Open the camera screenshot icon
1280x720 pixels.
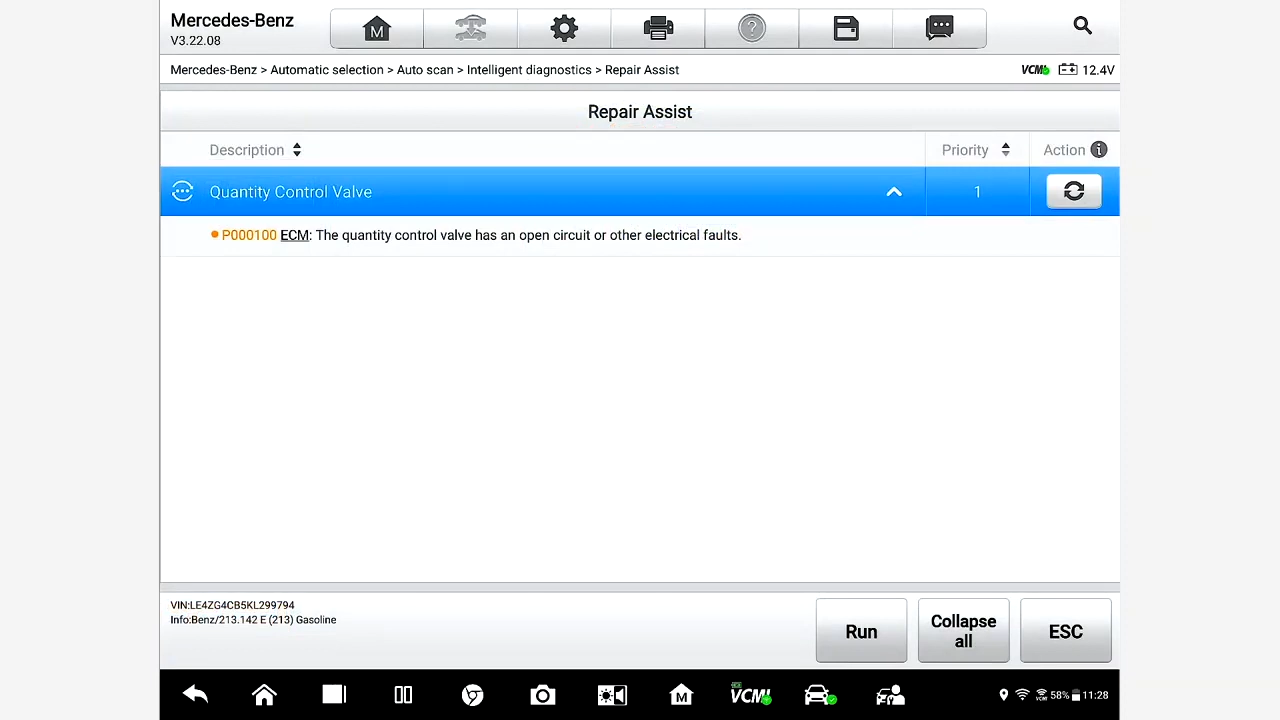pyautogui.click(x=542, y=695)
